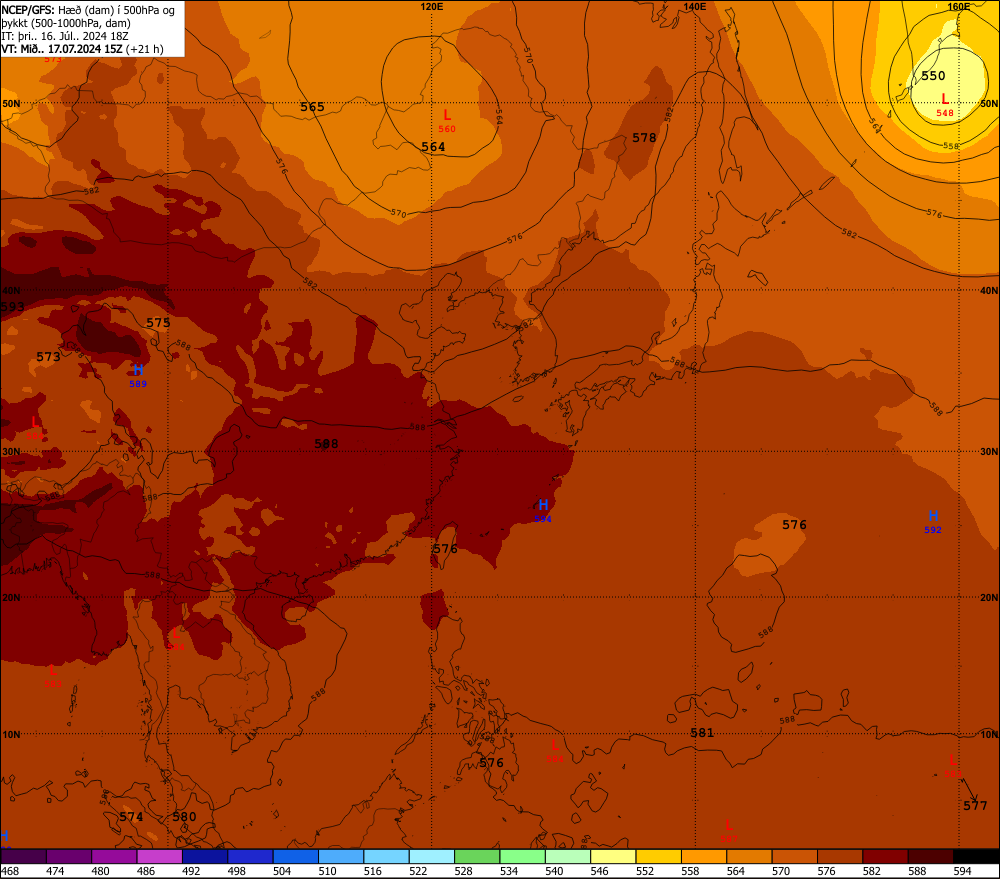The width and height of the screenshot is (1000, 879).
Task: Click the black 573 value above H 589
Action: click(48, 357)
